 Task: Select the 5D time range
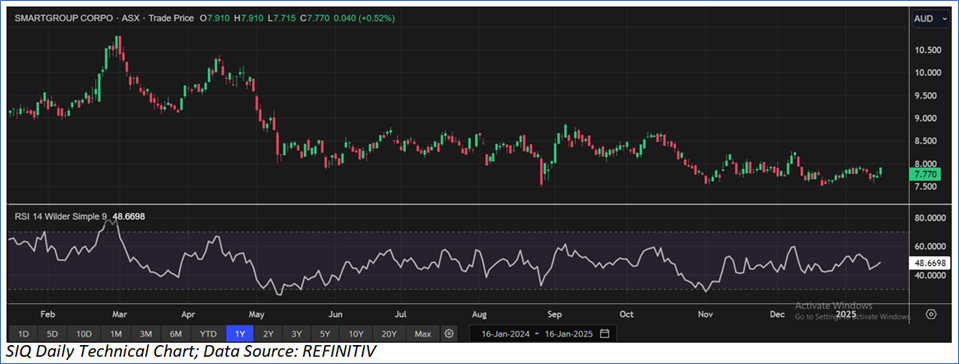point(53,334)
